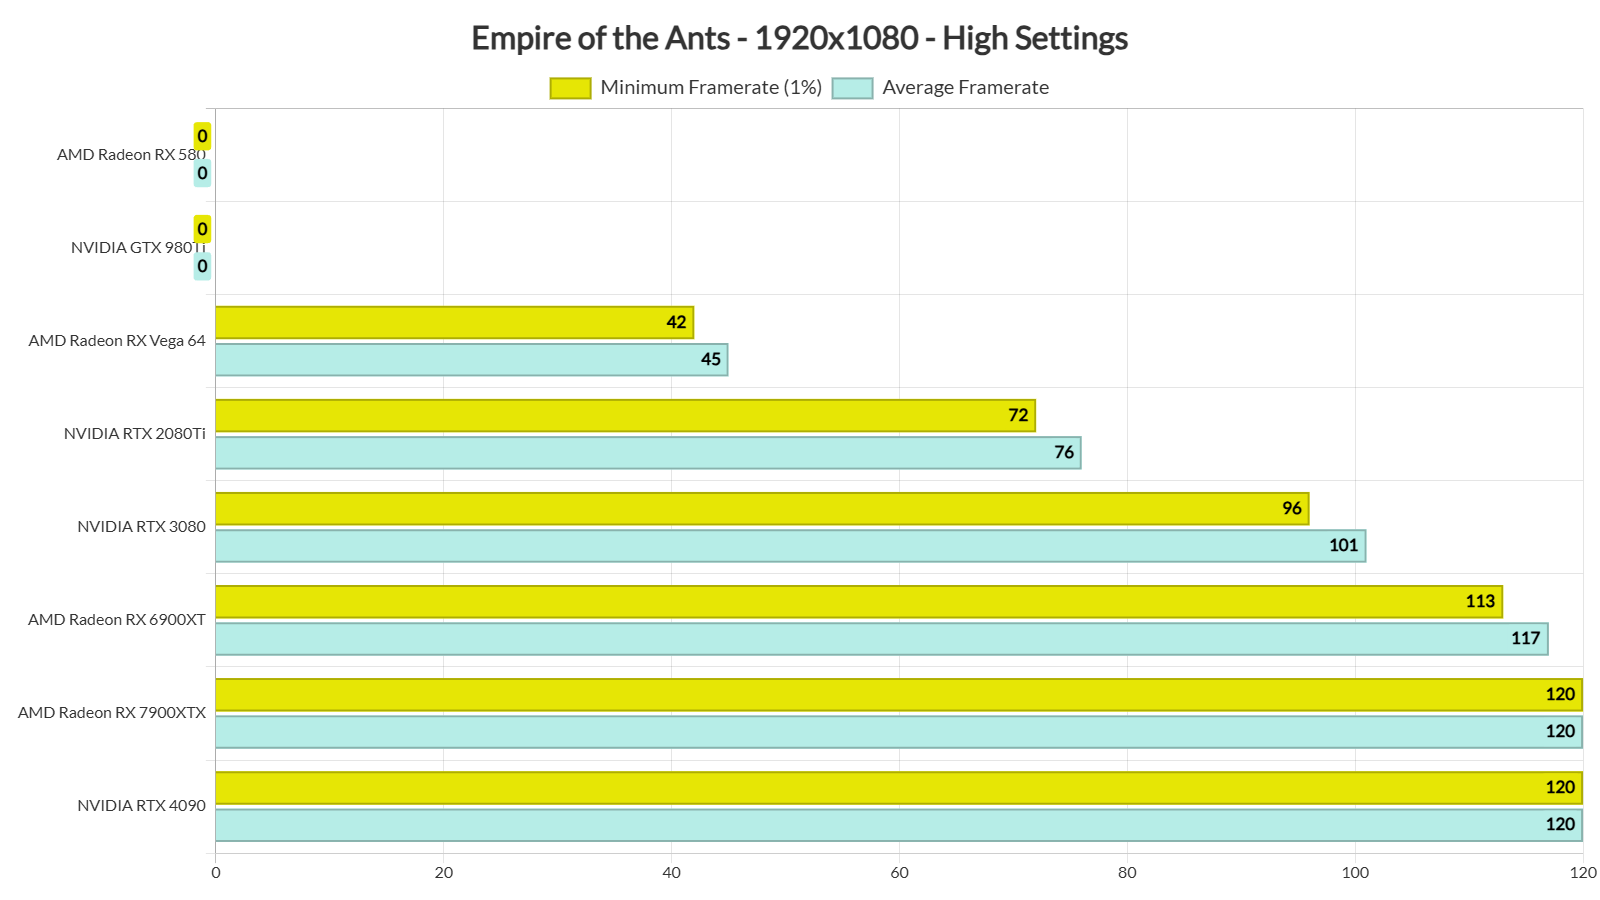Toggle the "Minimum Framerate (1%)" legend label
The width and height of the screenshot is (1600, 900).
point(710,88)
